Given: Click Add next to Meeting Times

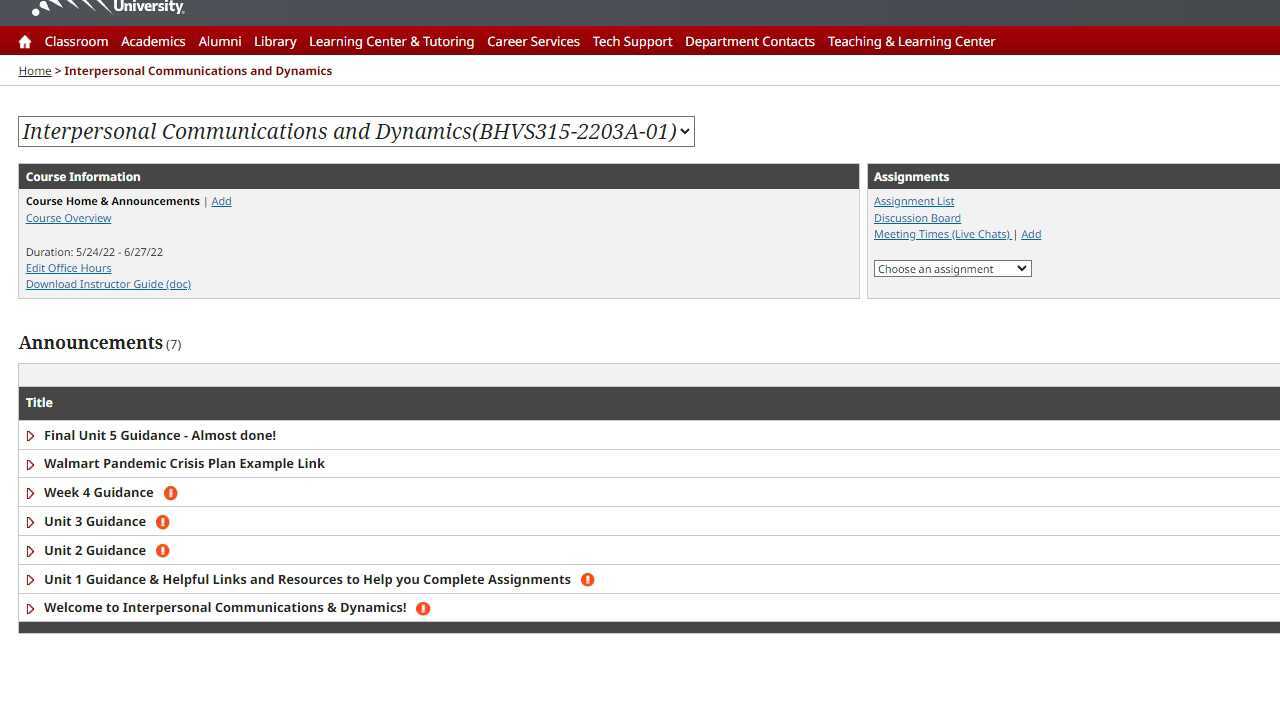Looking at the screenshot, I should tap(1031, 234).
